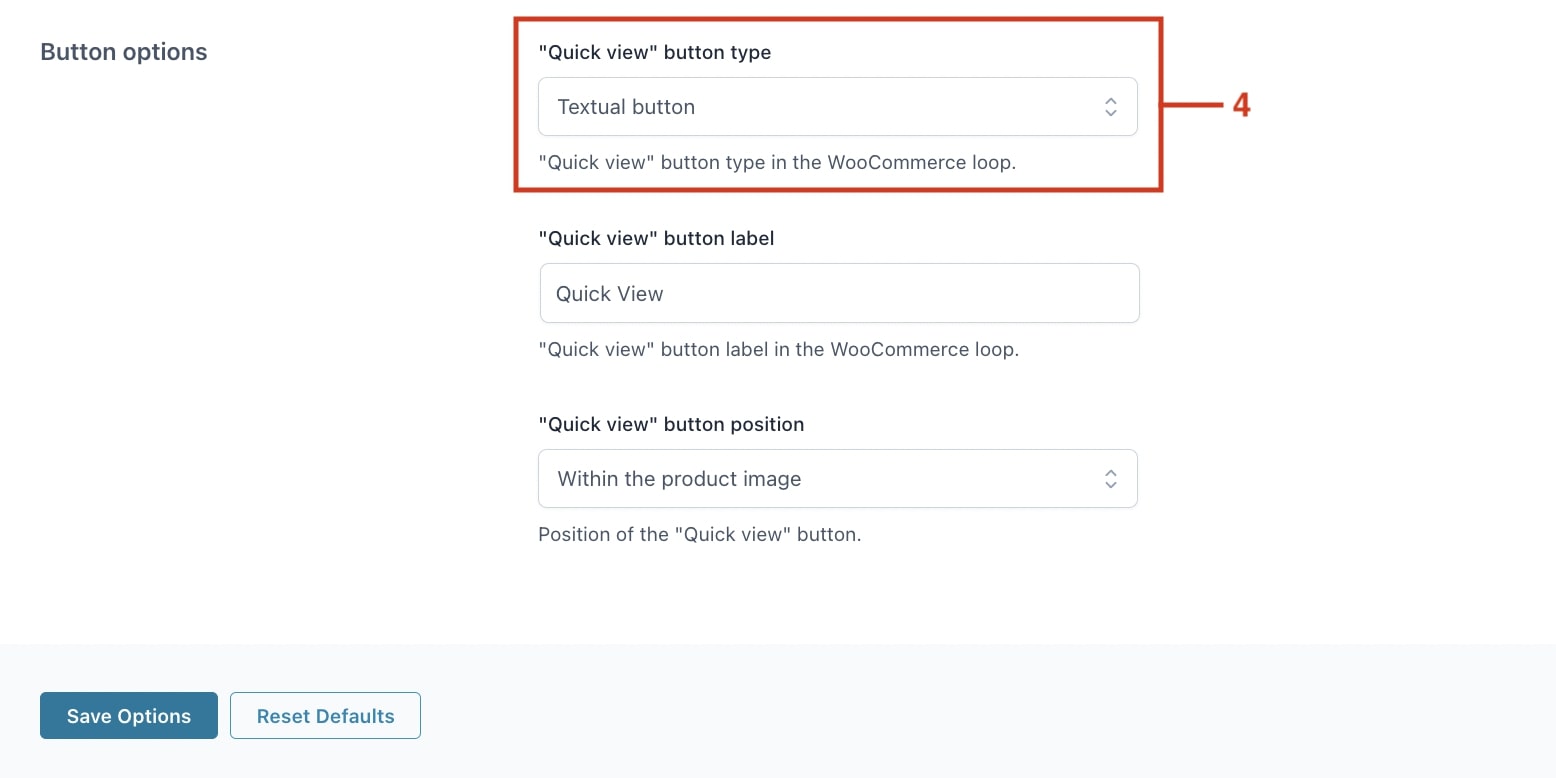Viewport: 1556px width, 778px height.
Task: Click the Quick View text inside the input
Action: pyautogui.click(x=609, y=294)
